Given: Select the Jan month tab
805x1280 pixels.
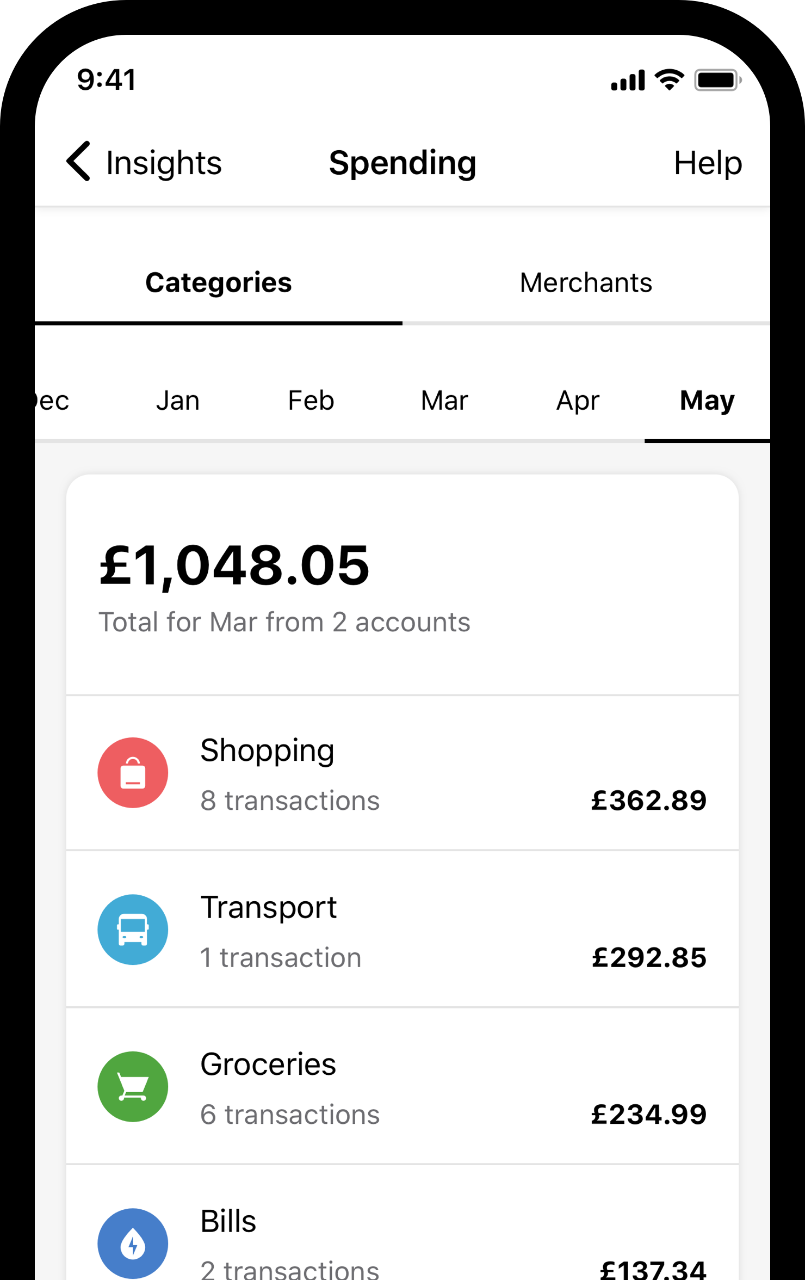Looking at the screenshot, I should pyautogui.click(x=178, y=401).
